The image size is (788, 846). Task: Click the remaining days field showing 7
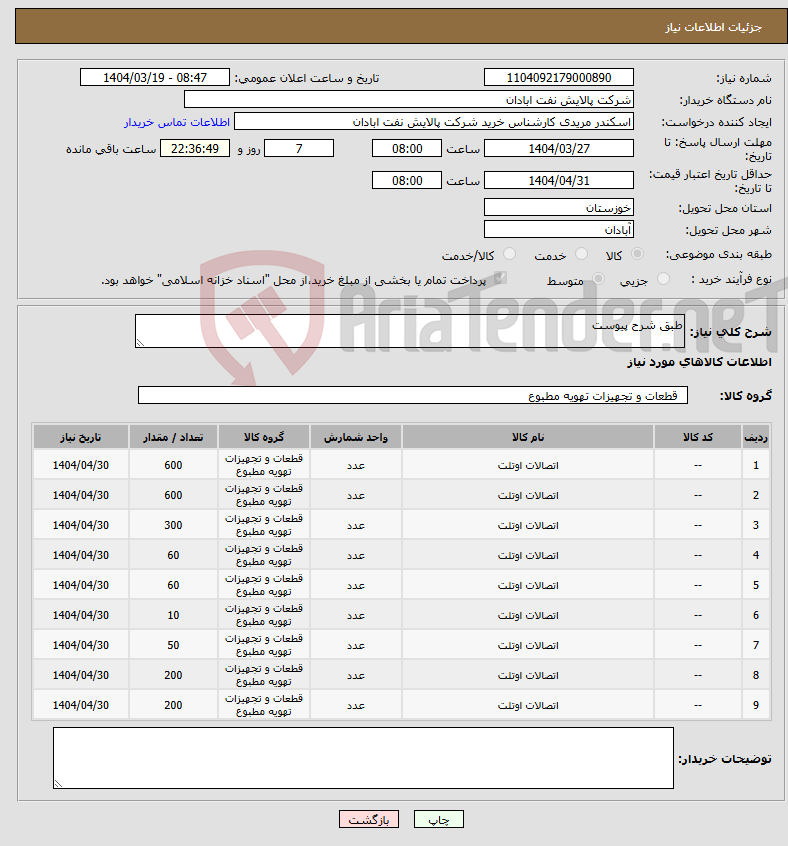299,148
